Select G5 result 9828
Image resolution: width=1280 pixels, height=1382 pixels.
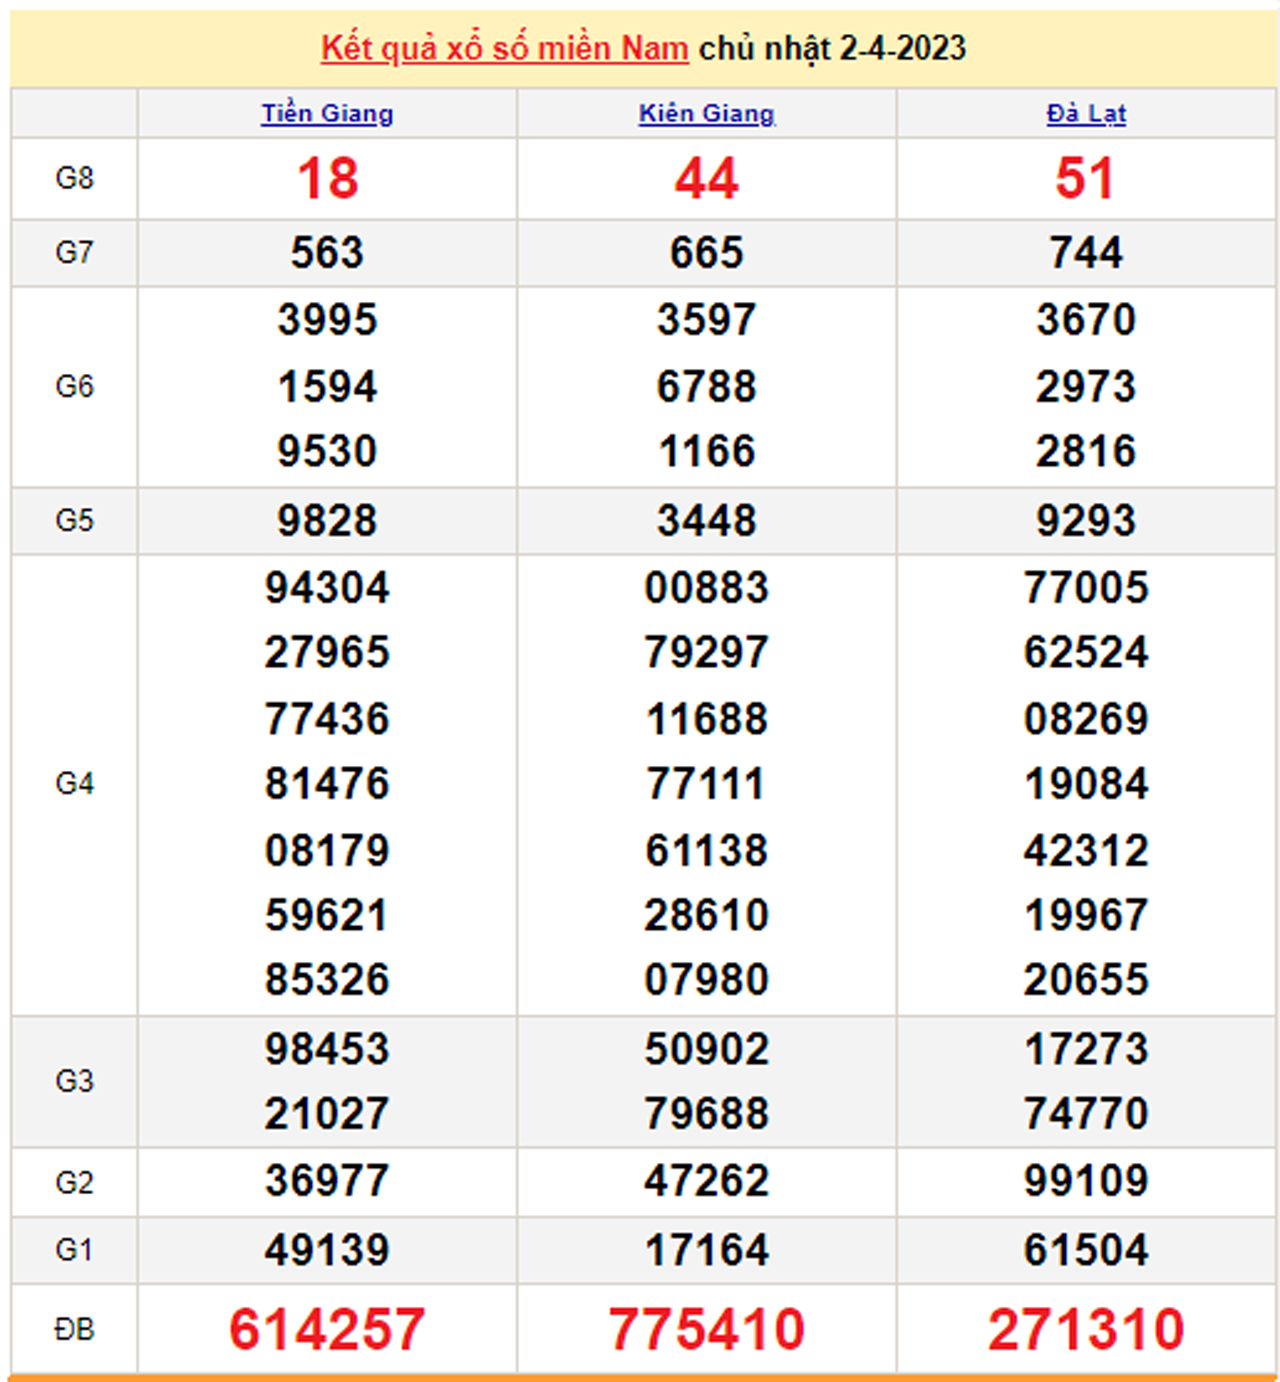point(327,521)
